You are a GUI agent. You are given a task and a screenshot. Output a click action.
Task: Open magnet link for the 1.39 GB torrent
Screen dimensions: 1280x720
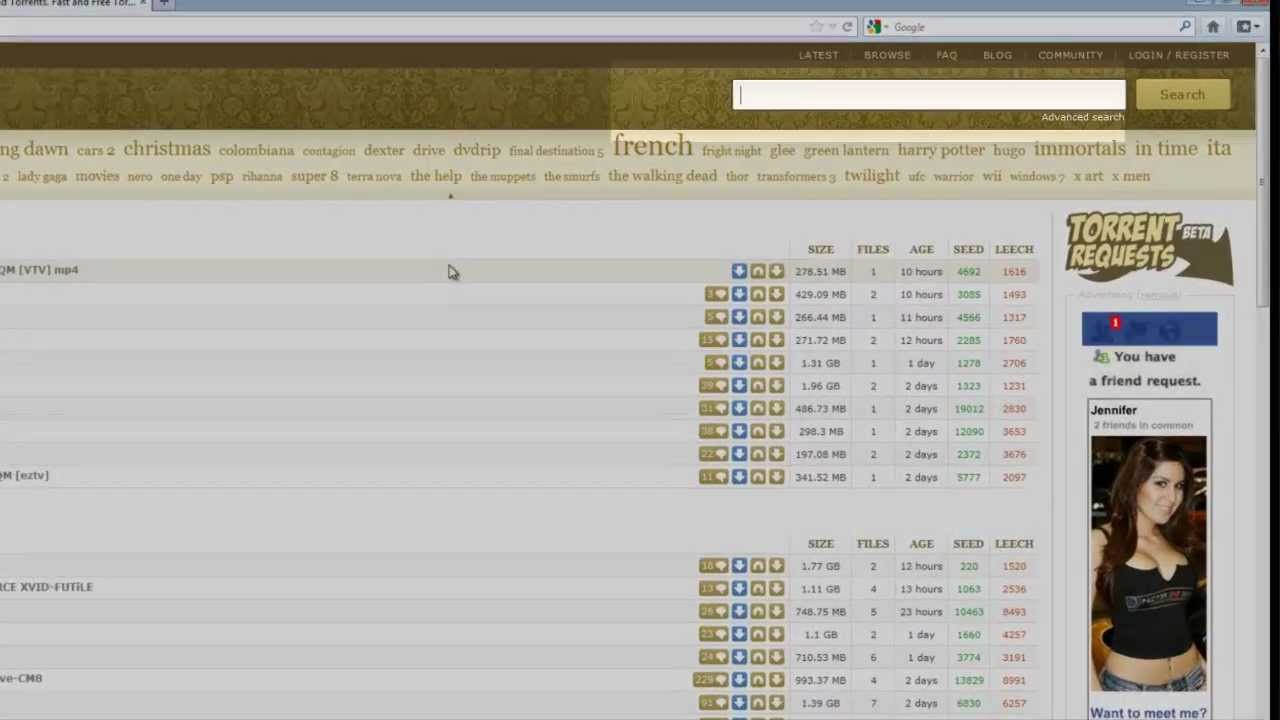(758, 703)
